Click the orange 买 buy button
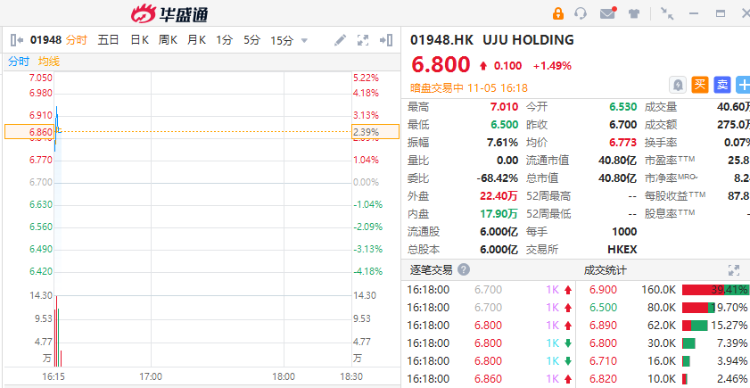The height and width of the screenshot is (388, 750). (700, 85)
